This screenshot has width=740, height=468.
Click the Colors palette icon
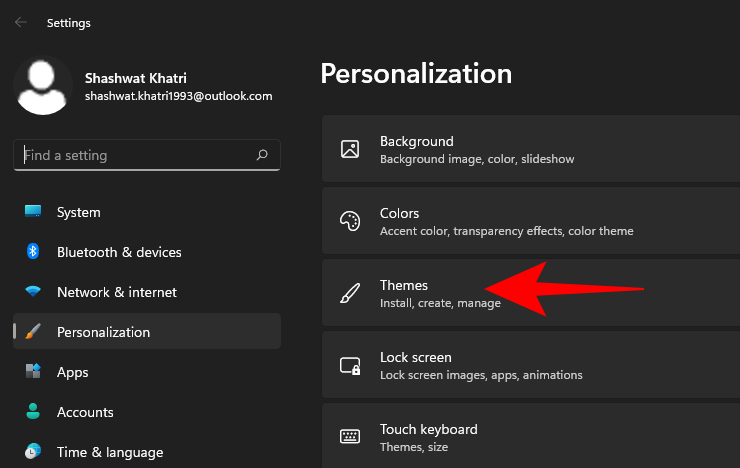350,221
